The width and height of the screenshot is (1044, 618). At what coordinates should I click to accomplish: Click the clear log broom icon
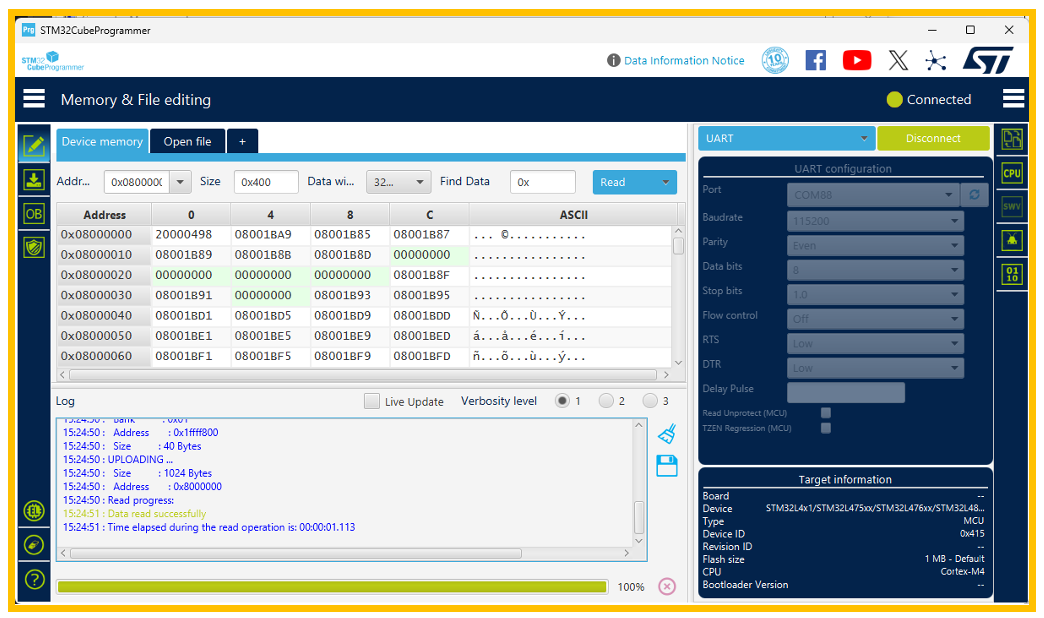(x=667, y=434)
